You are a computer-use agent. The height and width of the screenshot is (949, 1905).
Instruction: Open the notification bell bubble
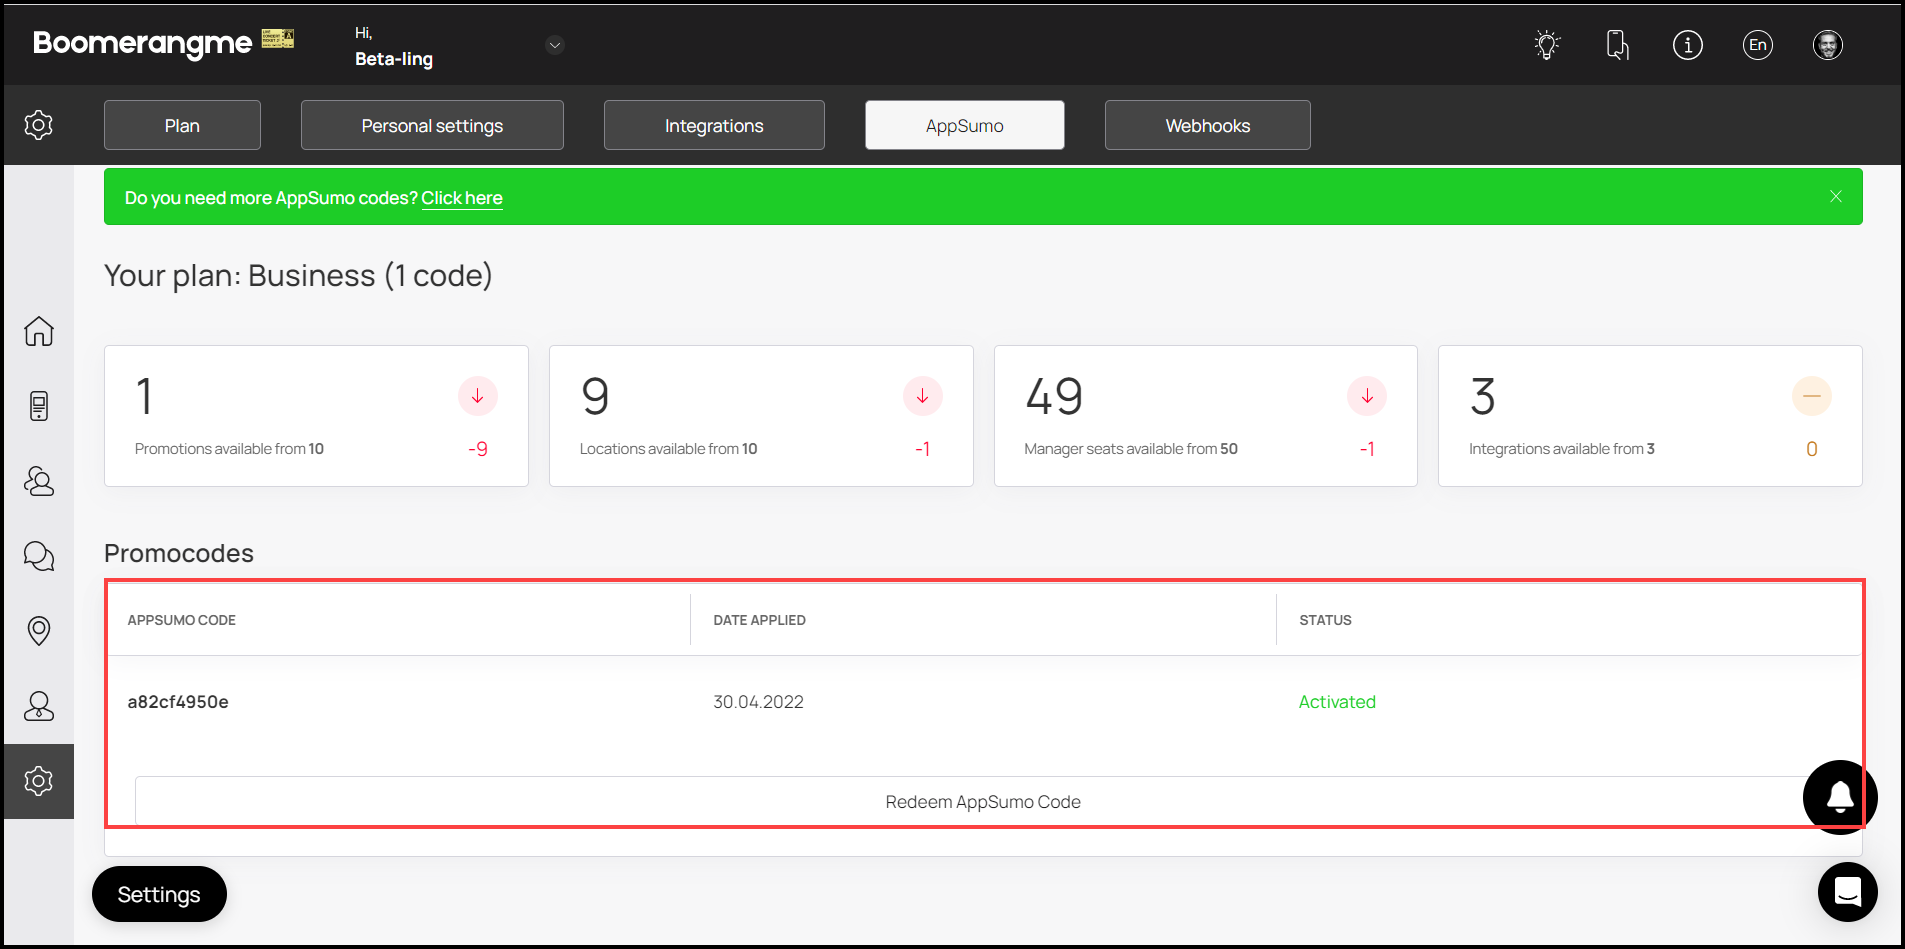tap(1839, 797)
